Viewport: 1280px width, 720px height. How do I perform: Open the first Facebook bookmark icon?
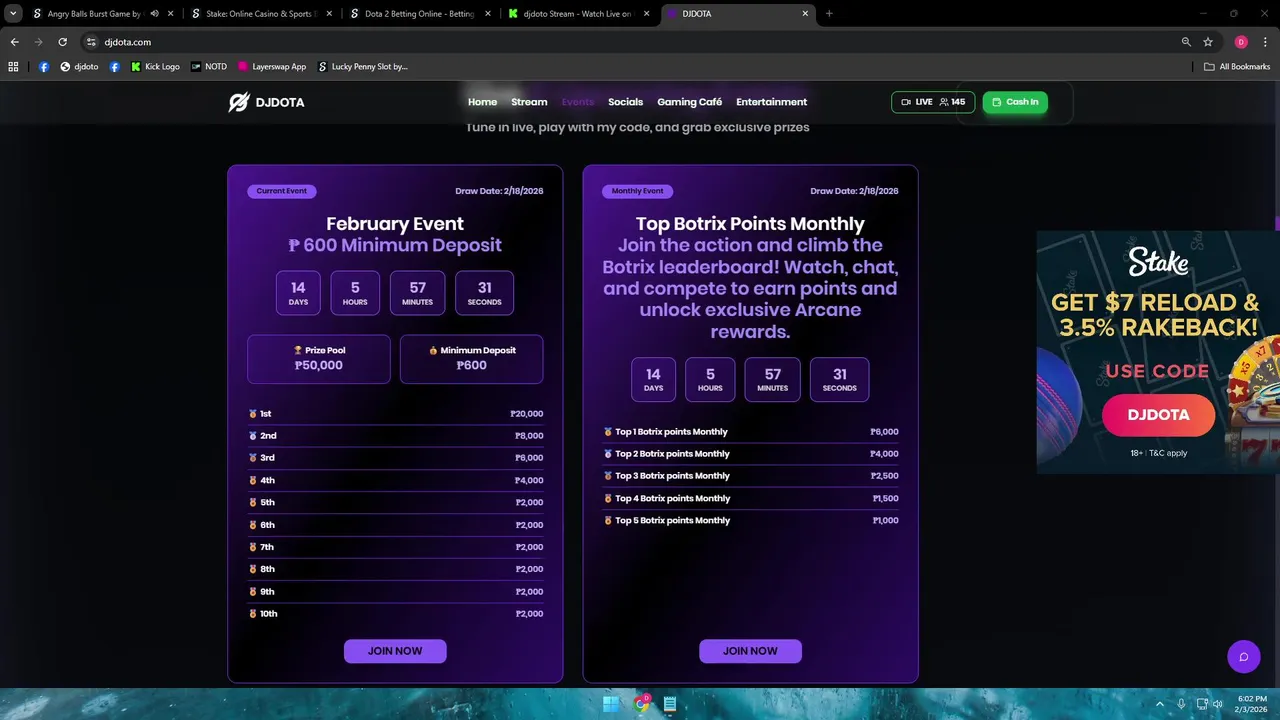point(44,67)
